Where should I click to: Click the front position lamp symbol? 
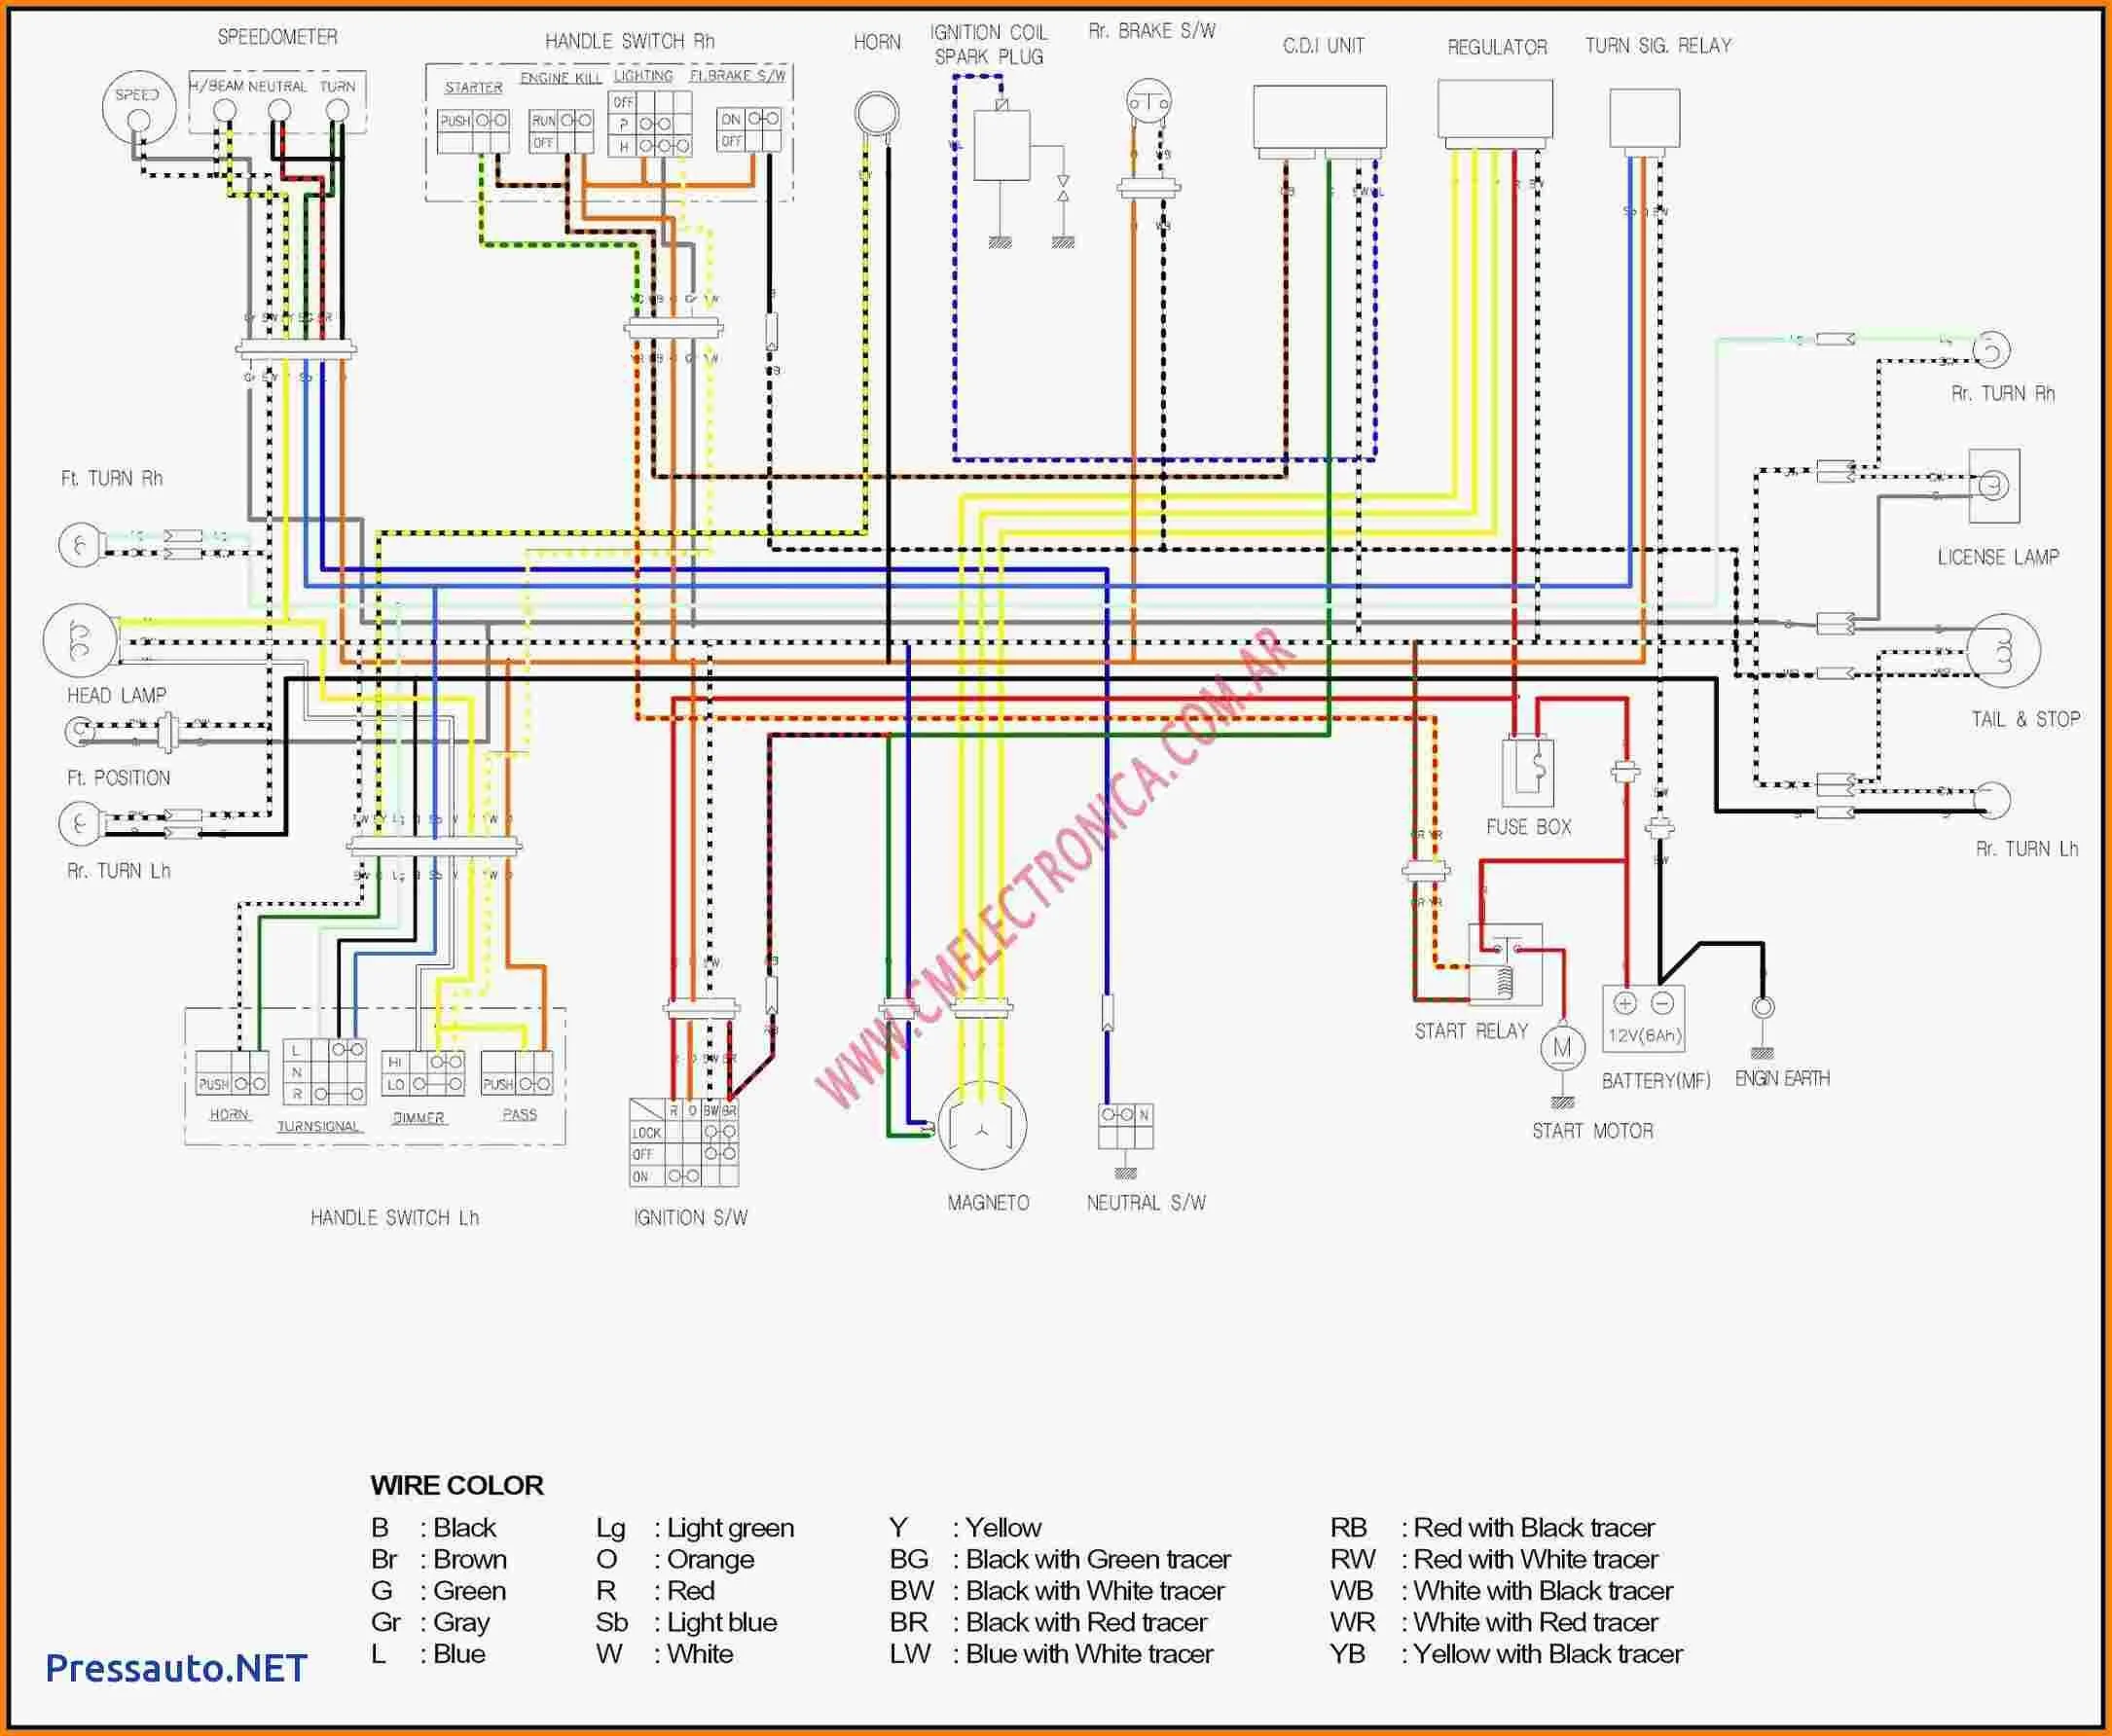(x=80, y=732)
